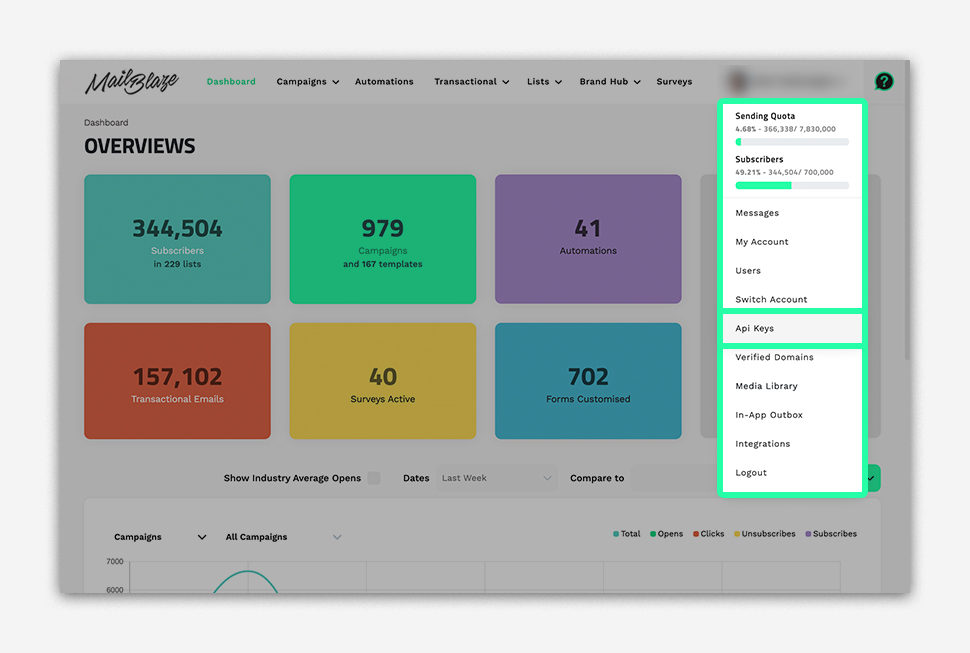
Task: Toggle the Opens series in chart legend
Action: tap(665, 534)
